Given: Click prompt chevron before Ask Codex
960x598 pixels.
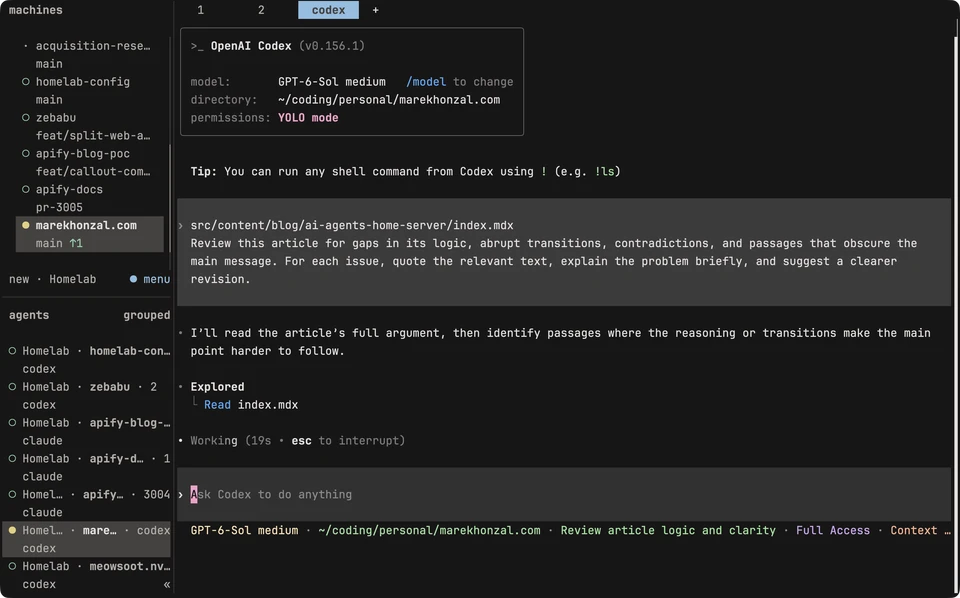Looking at the screenshot, I should (x=181, y=495).
